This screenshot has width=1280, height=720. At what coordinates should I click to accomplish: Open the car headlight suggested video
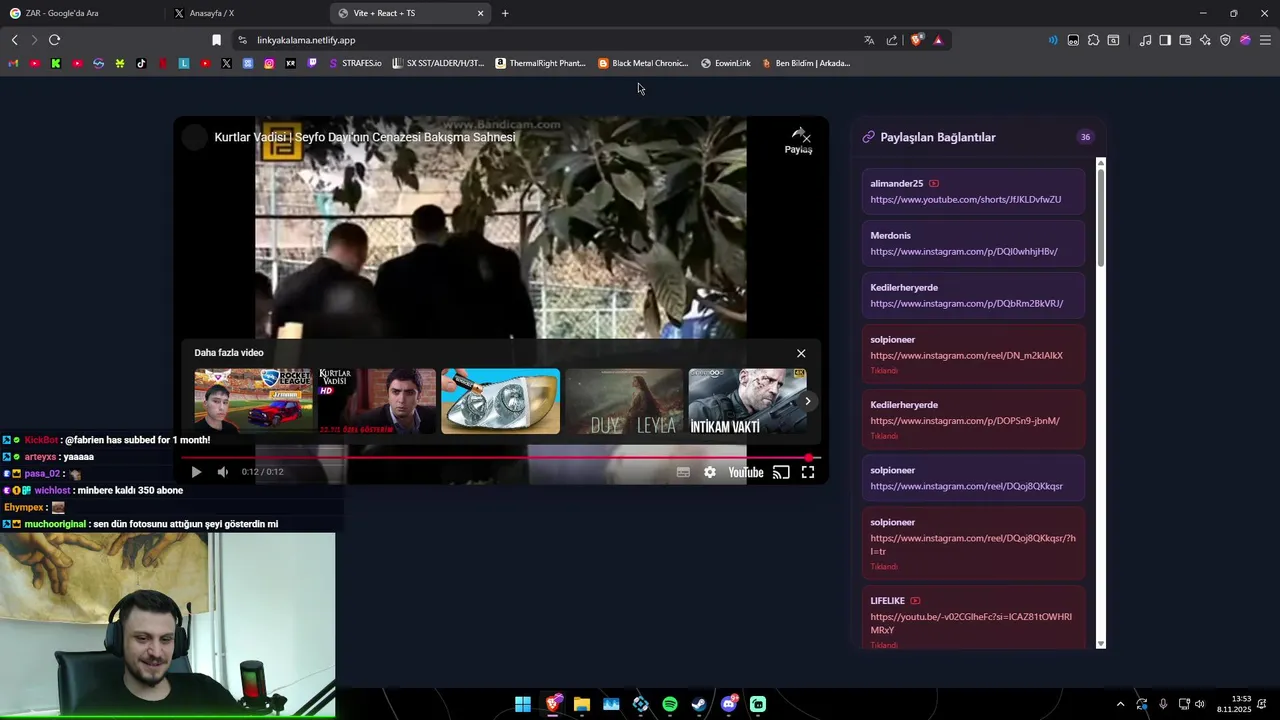pos(501,401)
